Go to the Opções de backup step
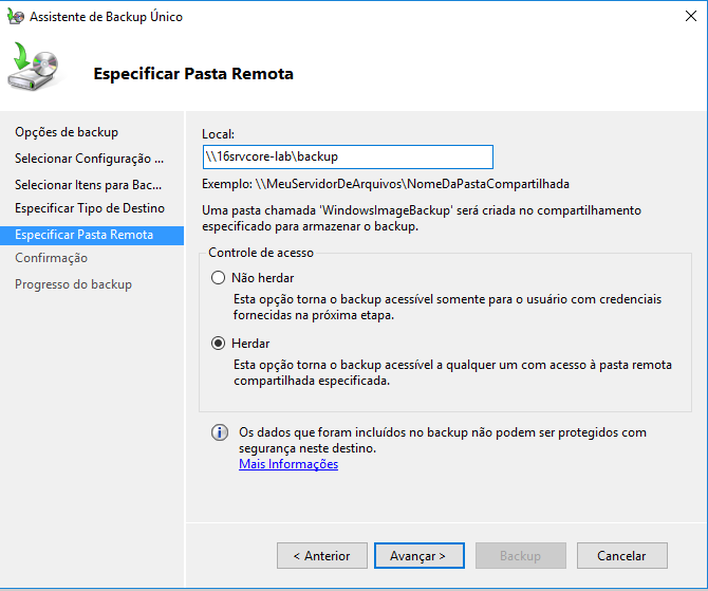 point(67,132)
